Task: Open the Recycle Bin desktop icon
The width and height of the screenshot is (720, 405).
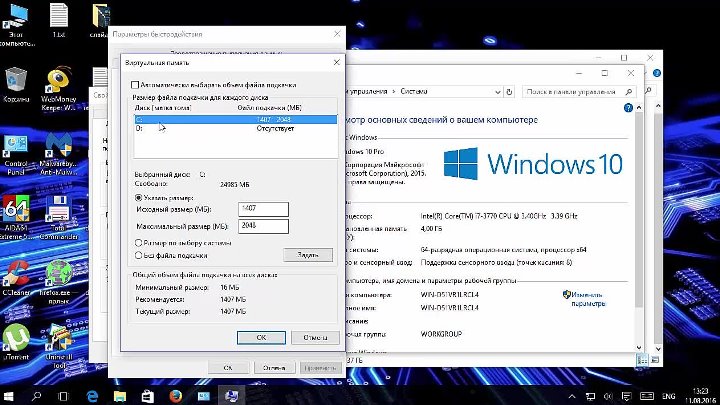Action: [x=16, y=84]
